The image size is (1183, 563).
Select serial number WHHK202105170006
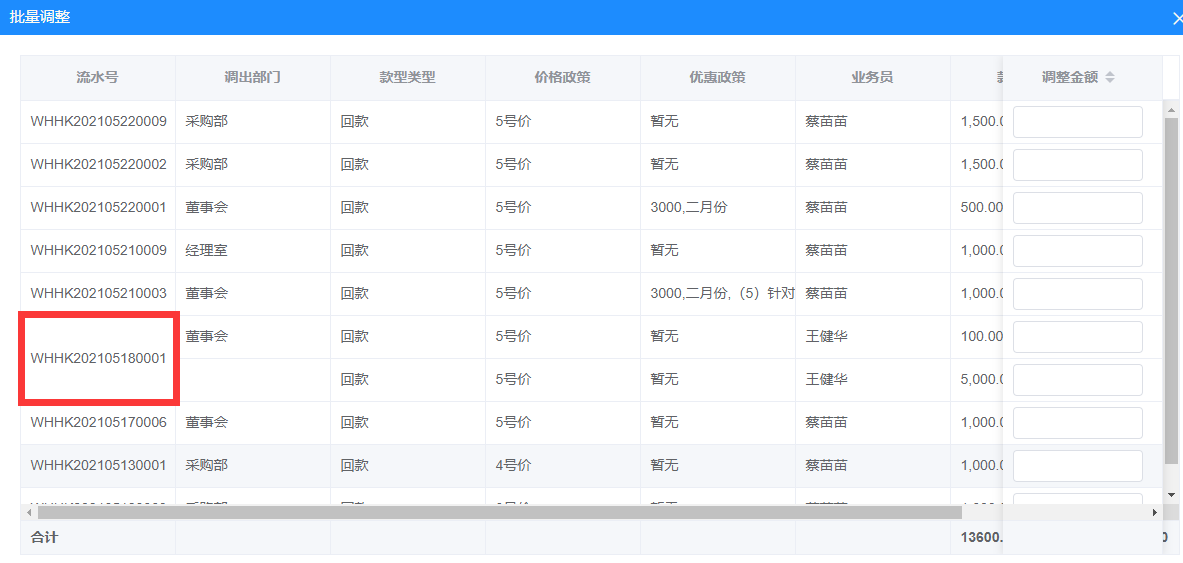pos(98,423)
